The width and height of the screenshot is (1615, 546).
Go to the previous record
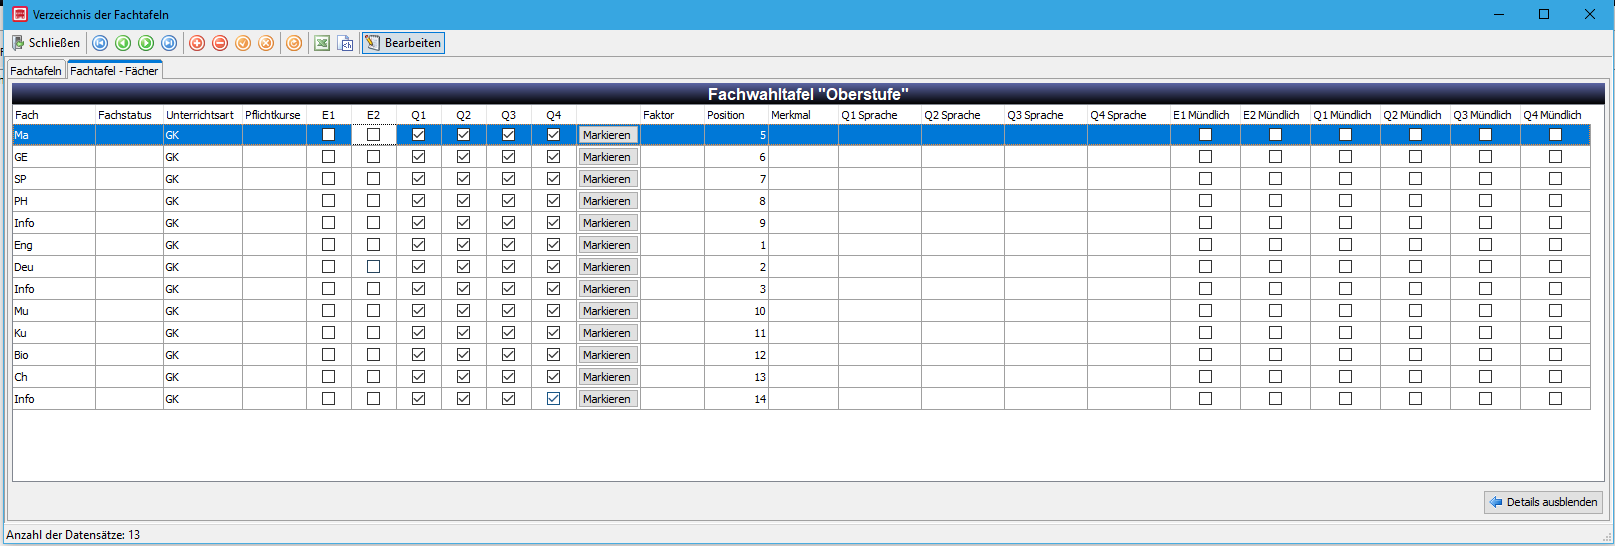click(123, 43)
